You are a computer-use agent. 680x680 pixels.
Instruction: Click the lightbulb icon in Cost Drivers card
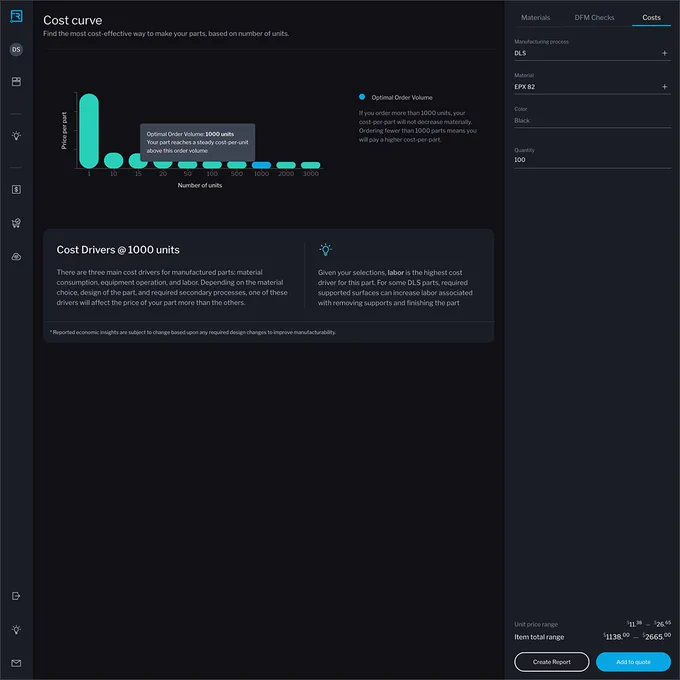click(x=325, y=249)
